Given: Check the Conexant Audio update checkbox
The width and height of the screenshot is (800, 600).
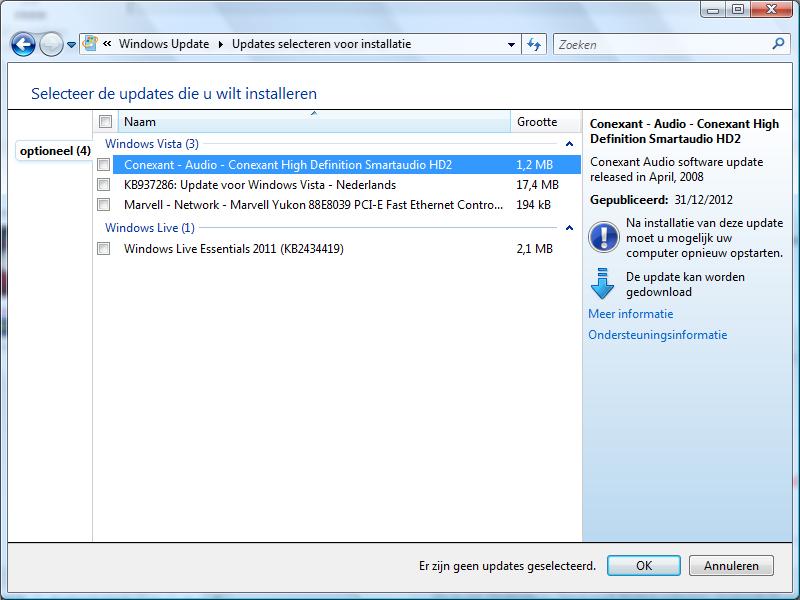Looking at the screenshot, I should [x=104, y=164].
